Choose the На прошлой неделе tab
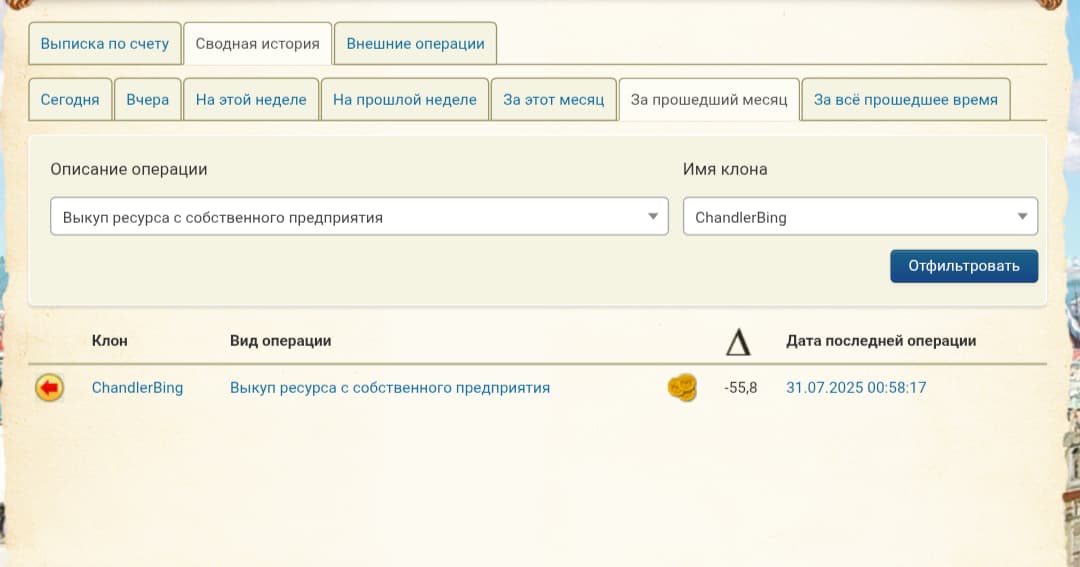 [404, 100]
